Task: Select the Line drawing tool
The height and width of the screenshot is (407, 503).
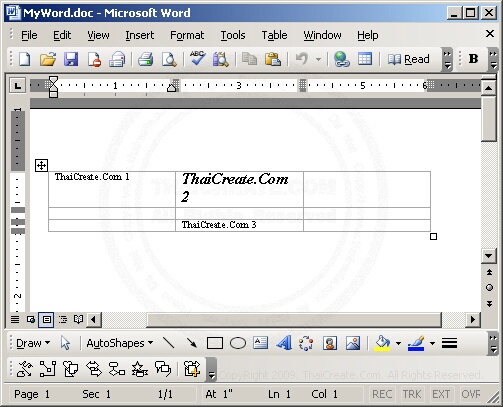Action: tap(169, 343)
